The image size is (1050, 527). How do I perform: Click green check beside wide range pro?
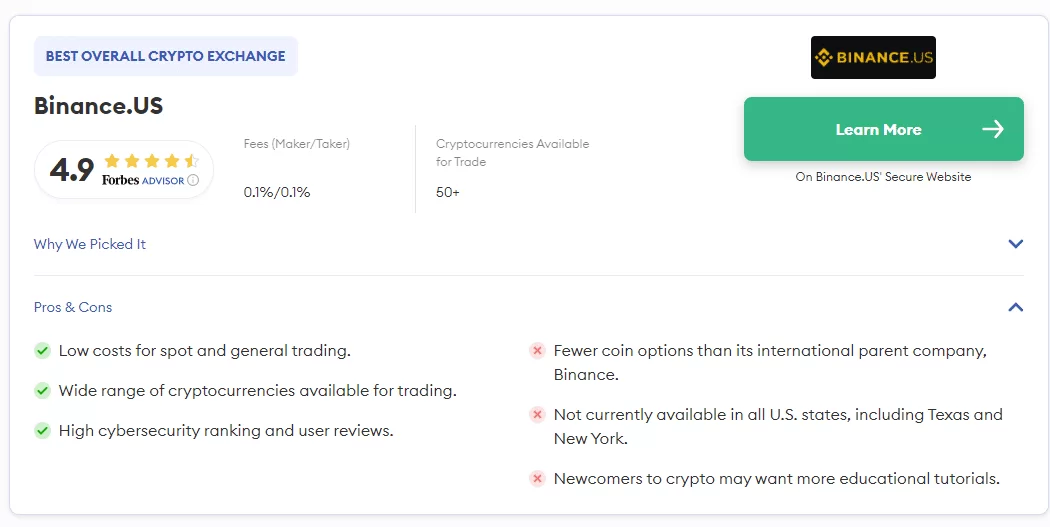(x=42, y=391)
